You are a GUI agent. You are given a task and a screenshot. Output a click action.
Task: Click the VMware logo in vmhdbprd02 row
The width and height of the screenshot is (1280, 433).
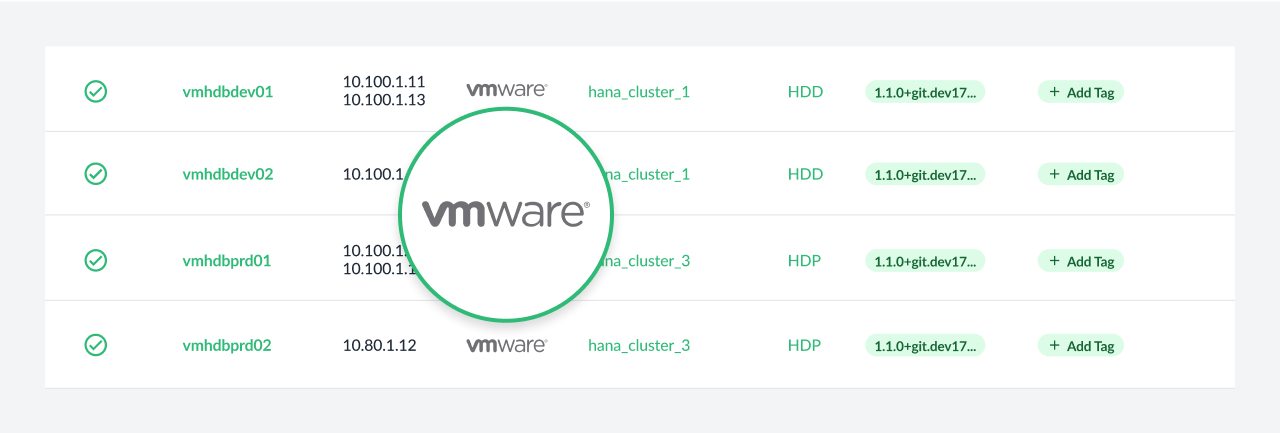[x=506, y=345]
